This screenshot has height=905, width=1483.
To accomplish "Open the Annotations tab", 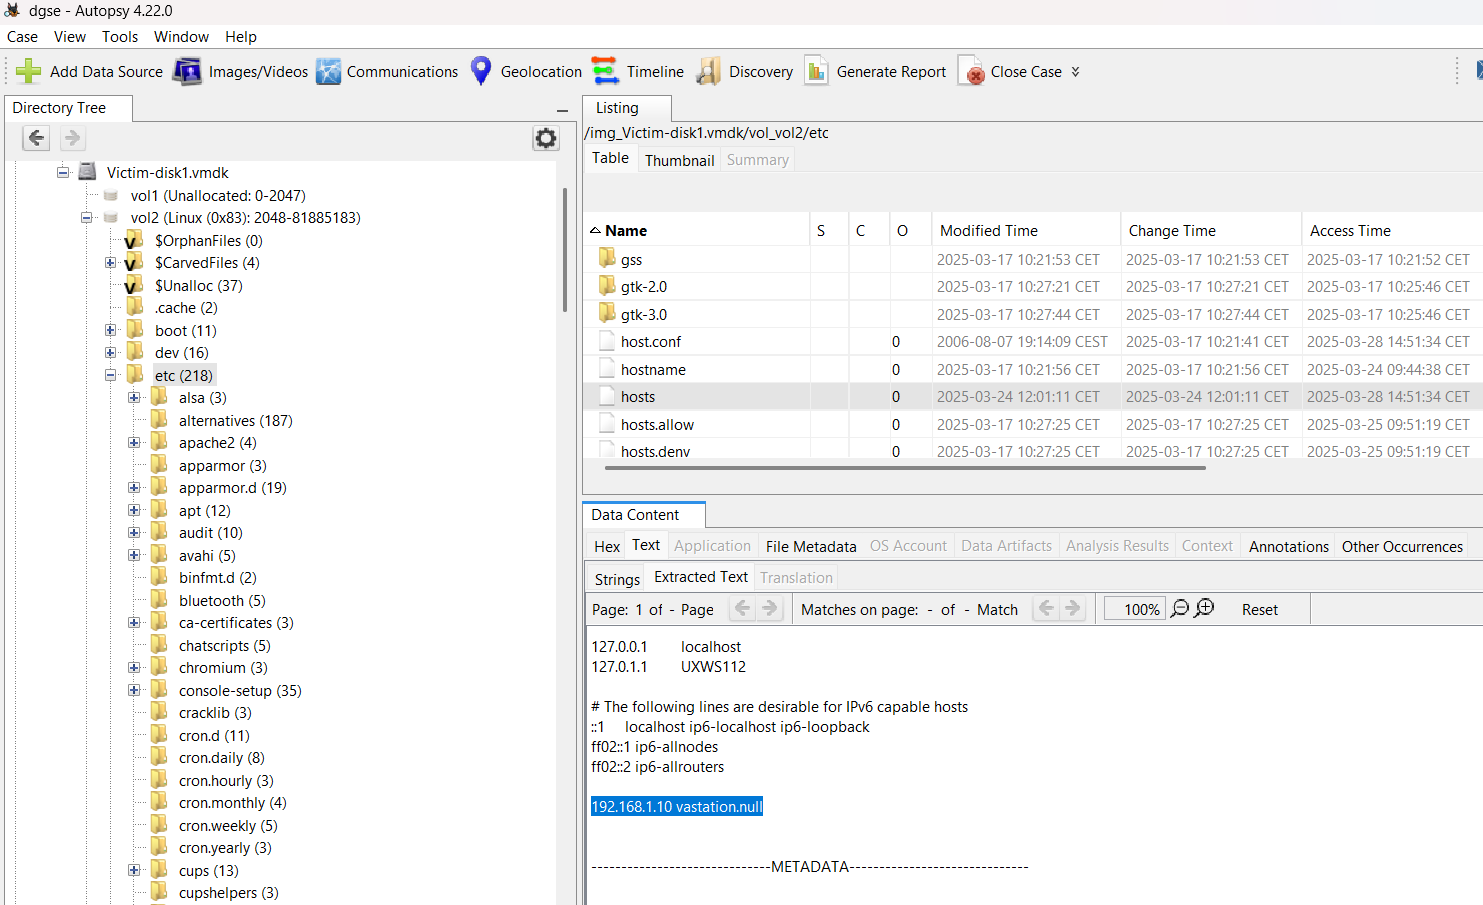I will pos(1289,546).
